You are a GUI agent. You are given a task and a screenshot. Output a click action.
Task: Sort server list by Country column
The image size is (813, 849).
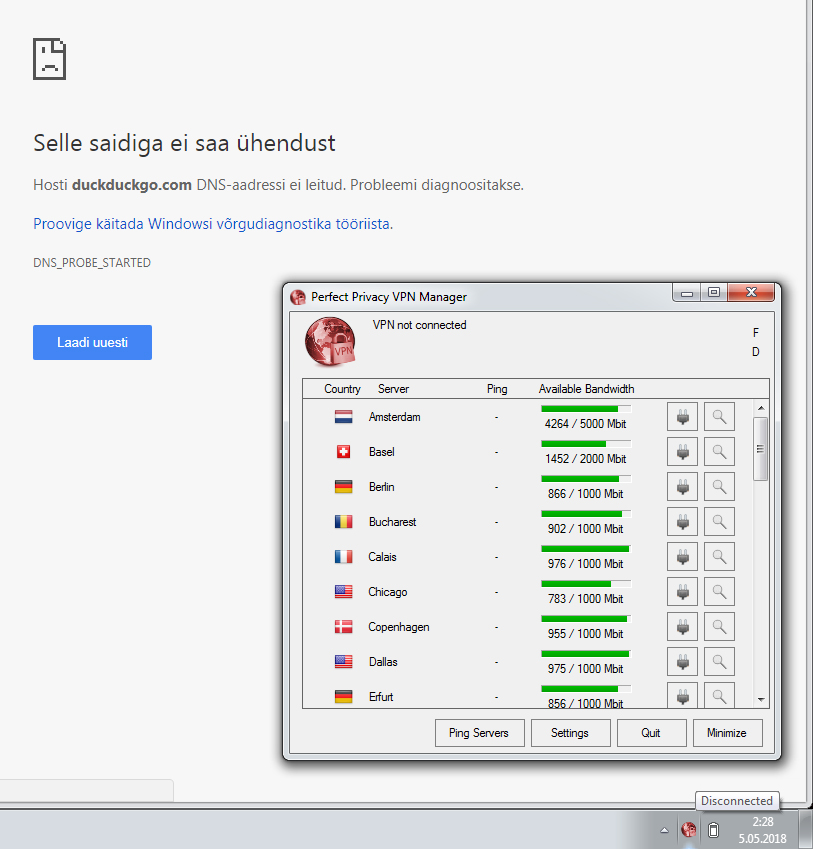click(342, 389)
